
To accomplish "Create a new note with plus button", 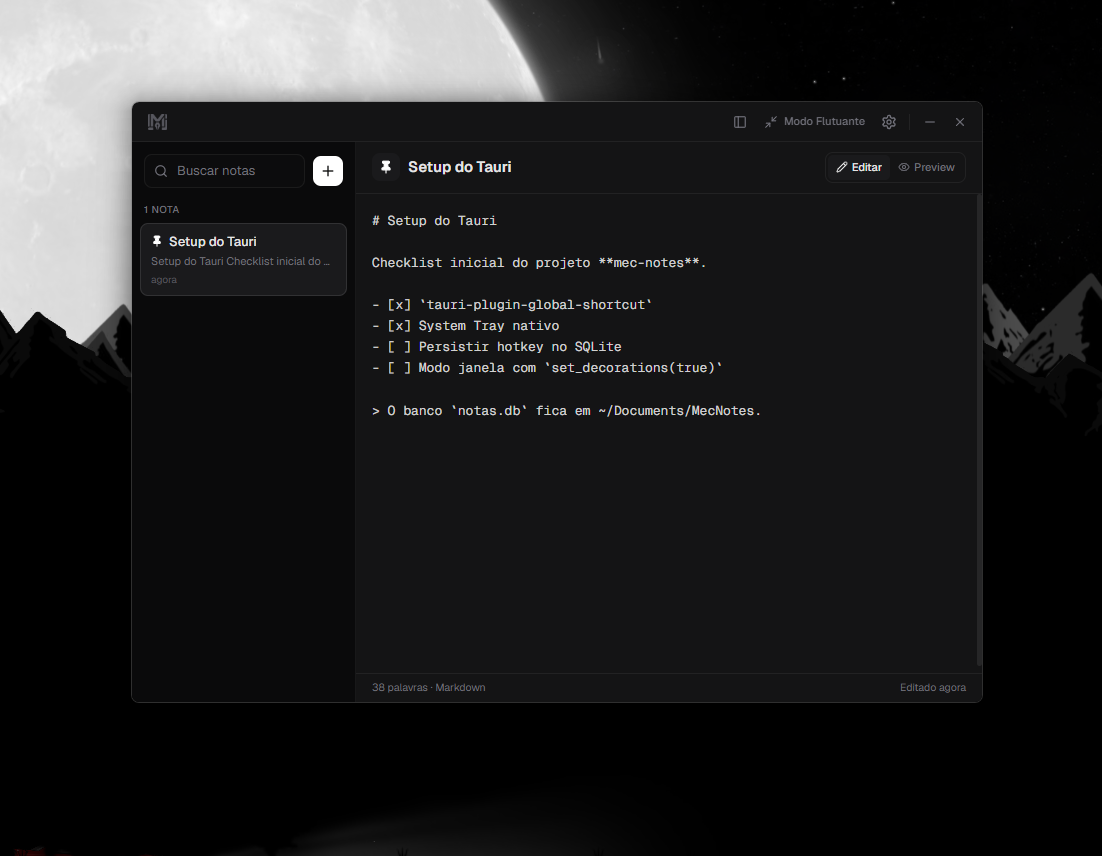I will (328, 171).
